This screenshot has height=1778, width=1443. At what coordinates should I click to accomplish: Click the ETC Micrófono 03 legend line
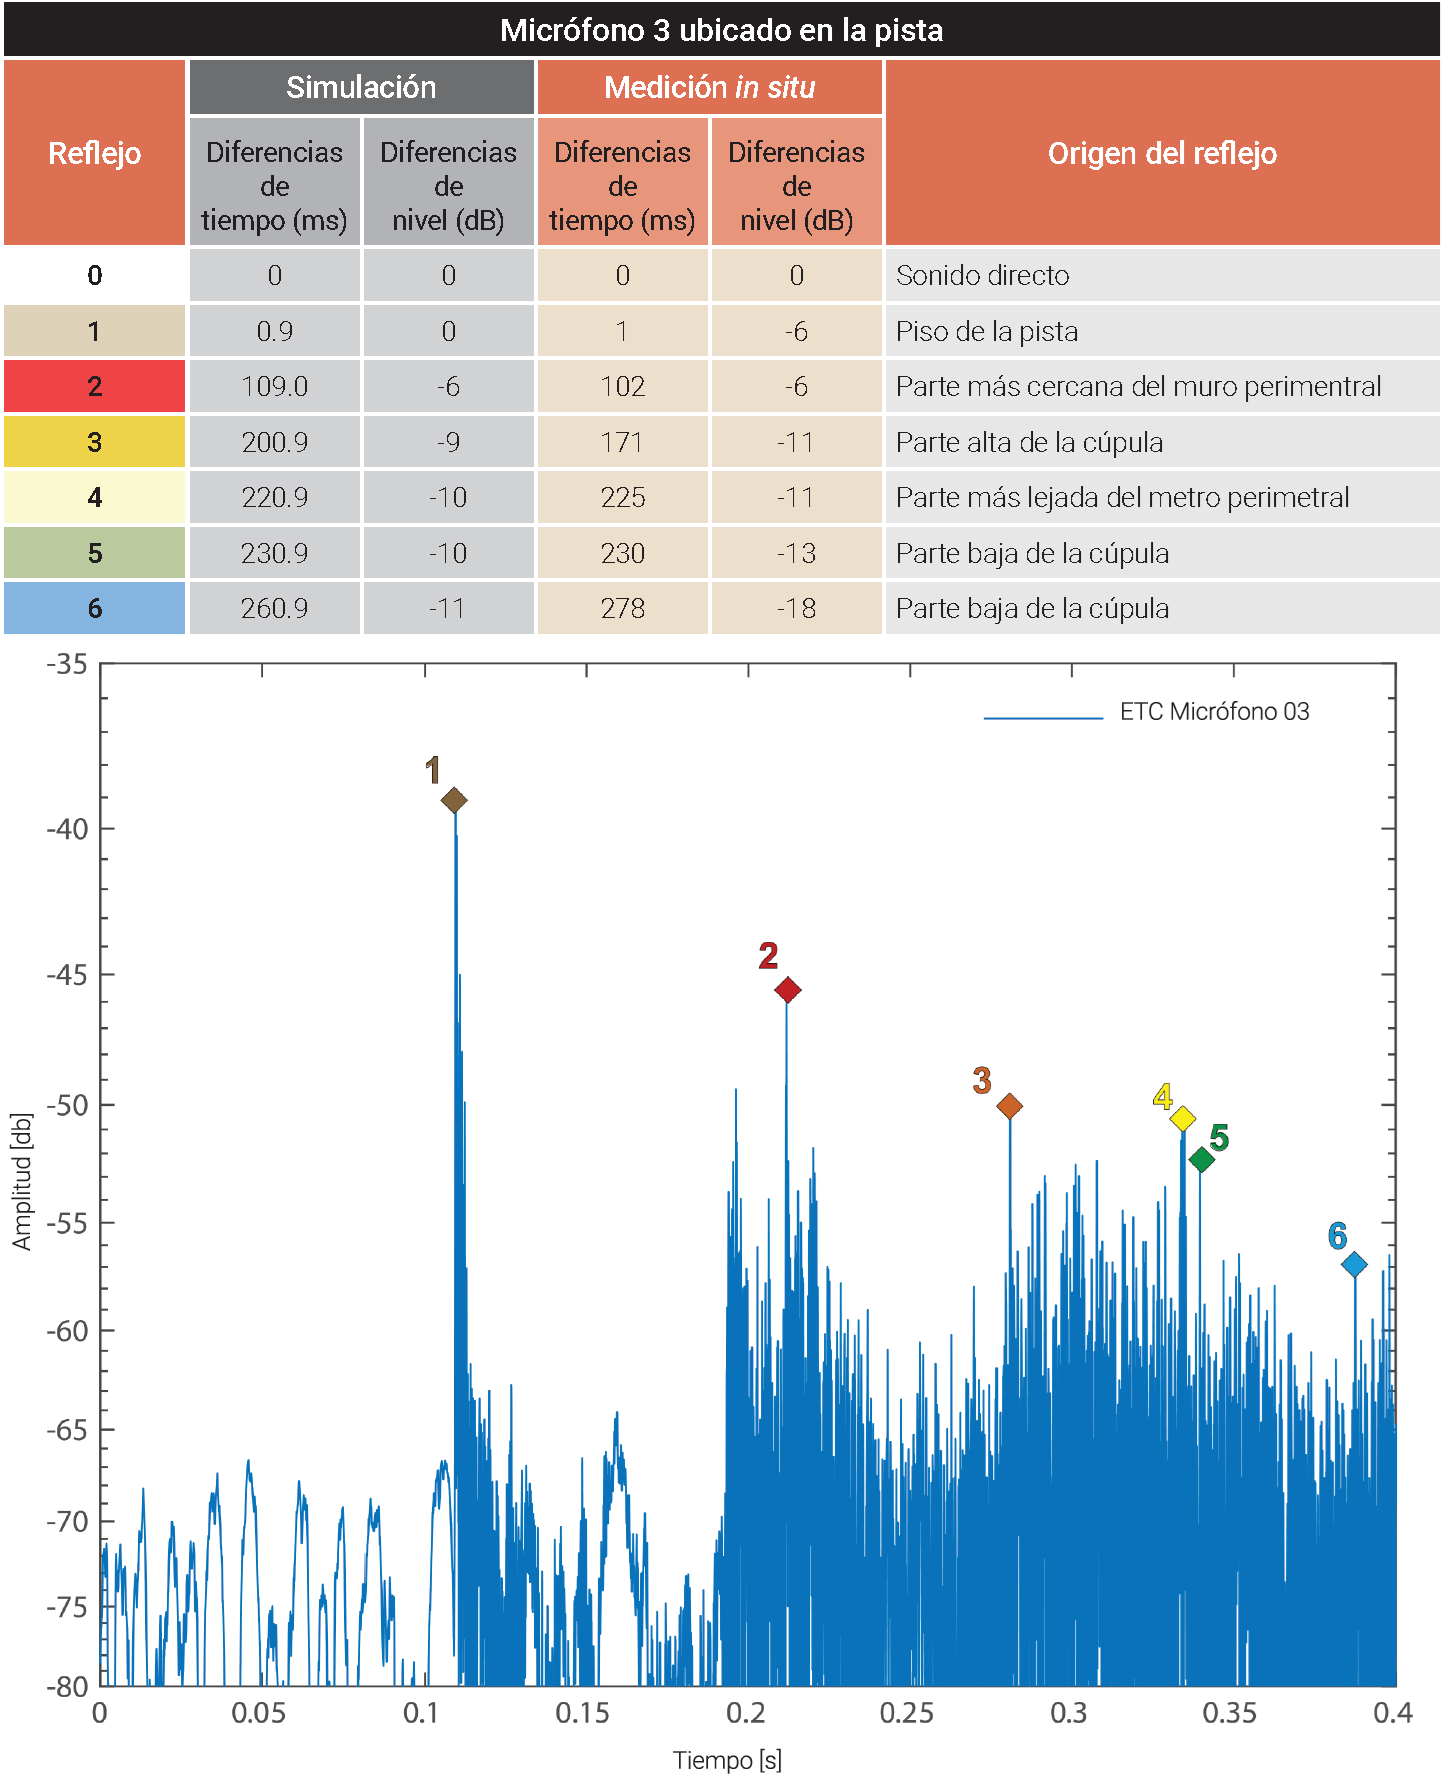(x=1043, y=717)
